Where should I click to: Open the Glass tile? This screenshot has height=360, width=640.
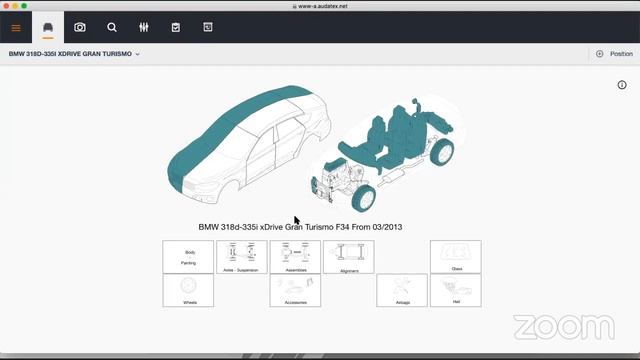point(456,257)
